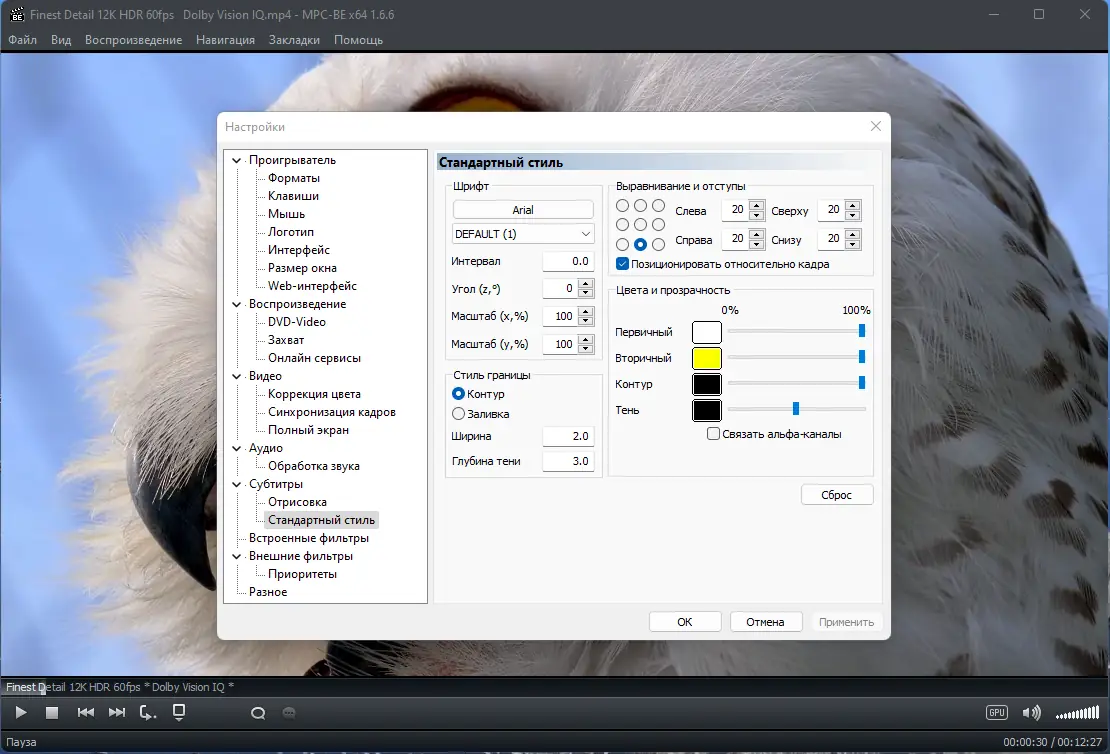The image size is (1110, 754).
Task: Skip to previous file icon
Action: [x=86, y=713]
